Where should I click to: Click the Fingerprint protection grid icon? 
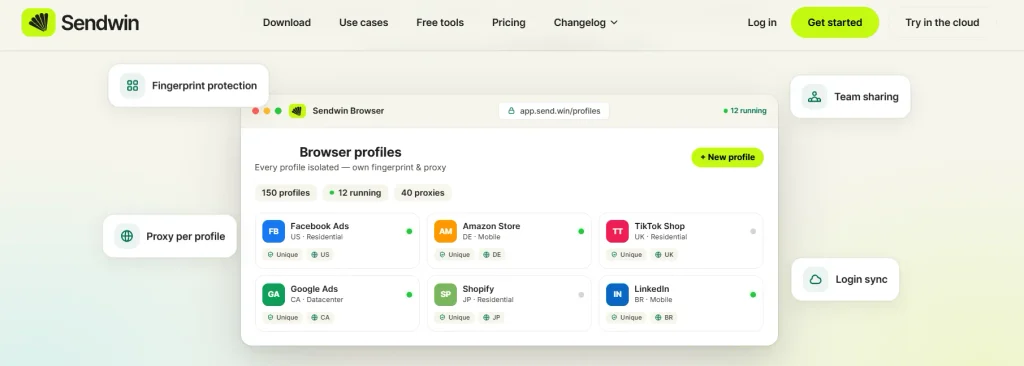click(133, 86)
